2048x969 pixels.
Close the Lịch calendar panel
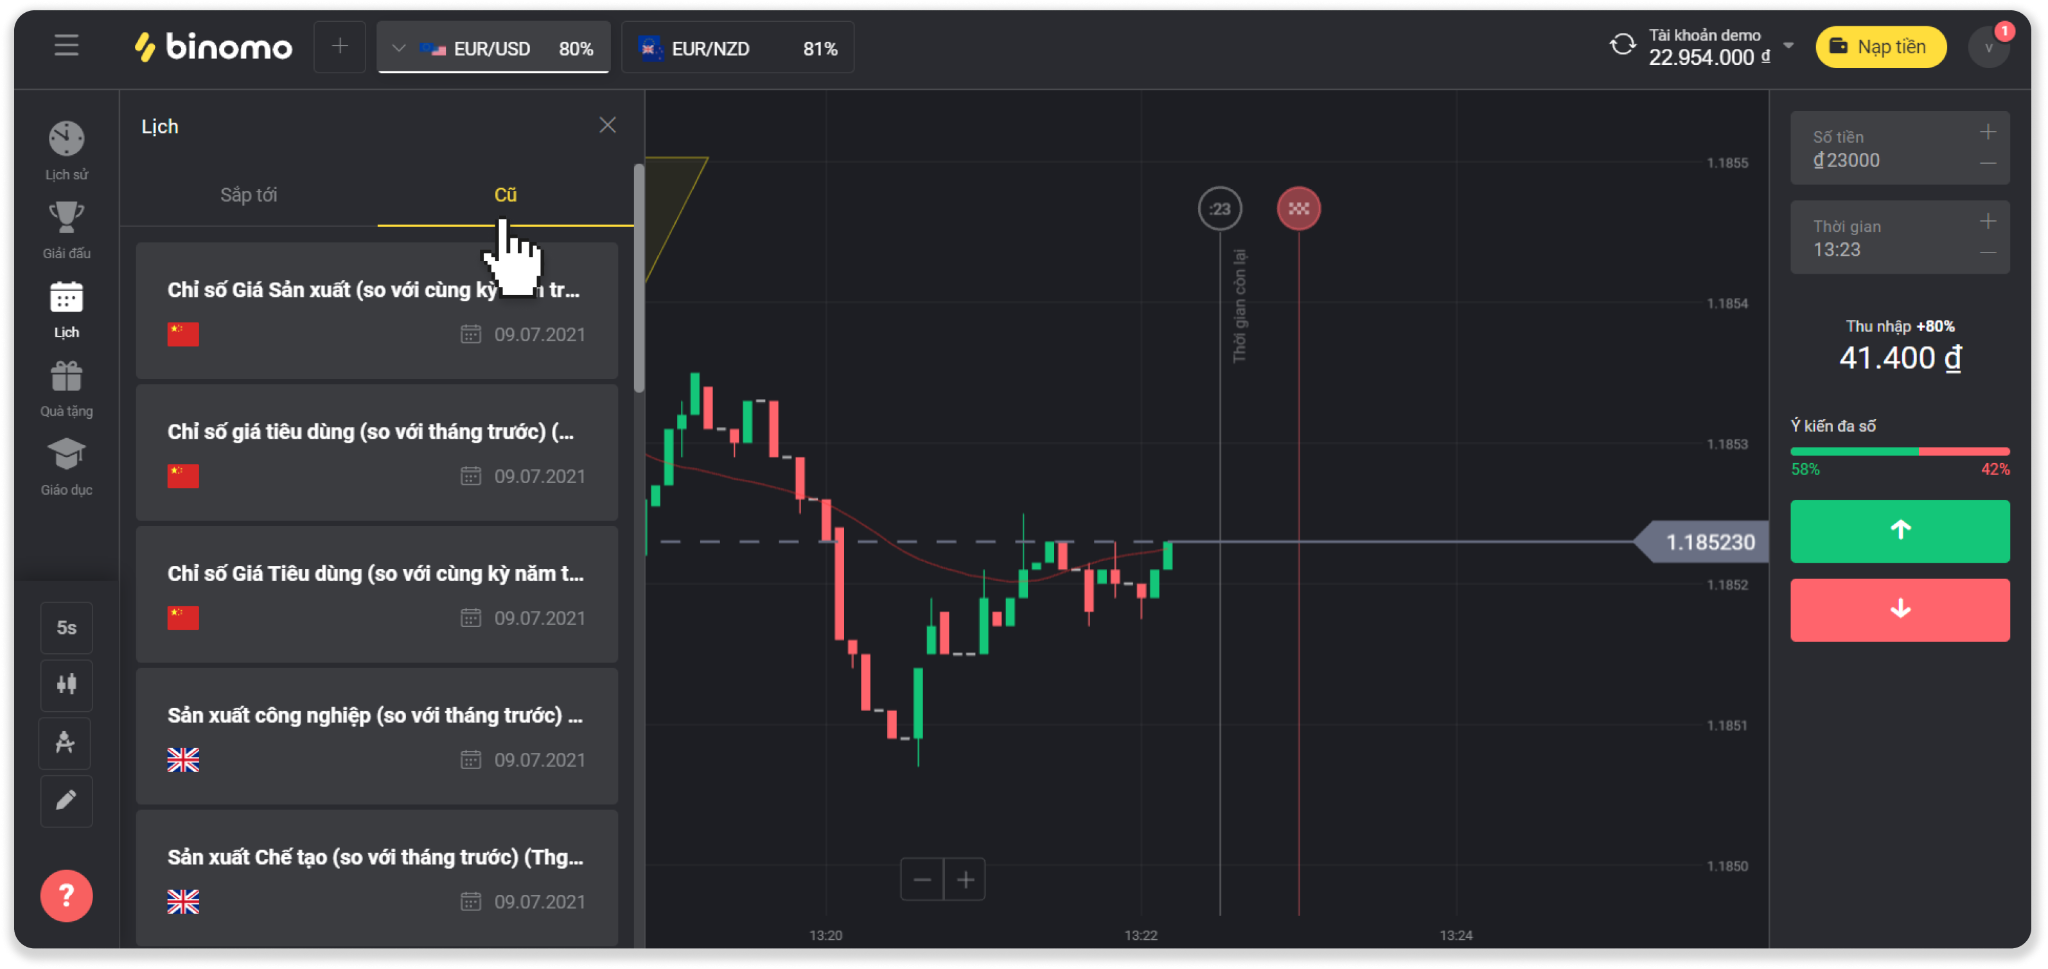(607, 125)
